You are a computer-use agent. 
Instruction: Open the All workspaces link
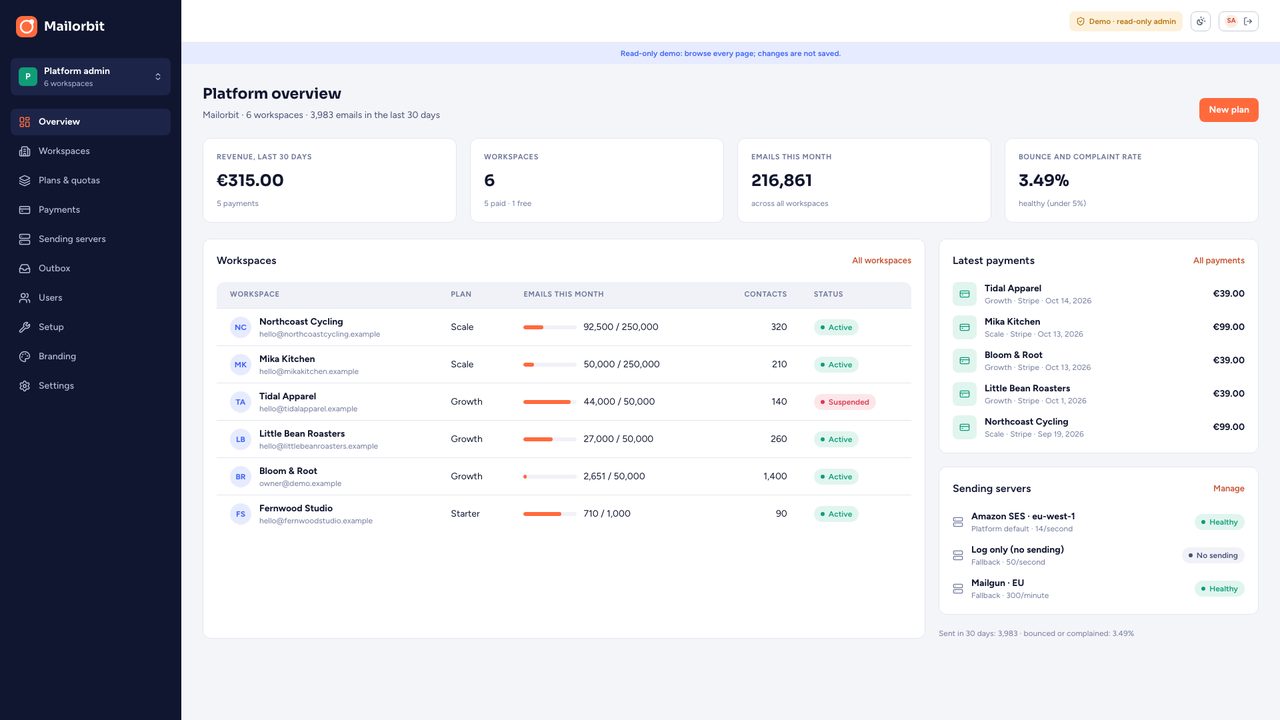(x=881, y=261)
